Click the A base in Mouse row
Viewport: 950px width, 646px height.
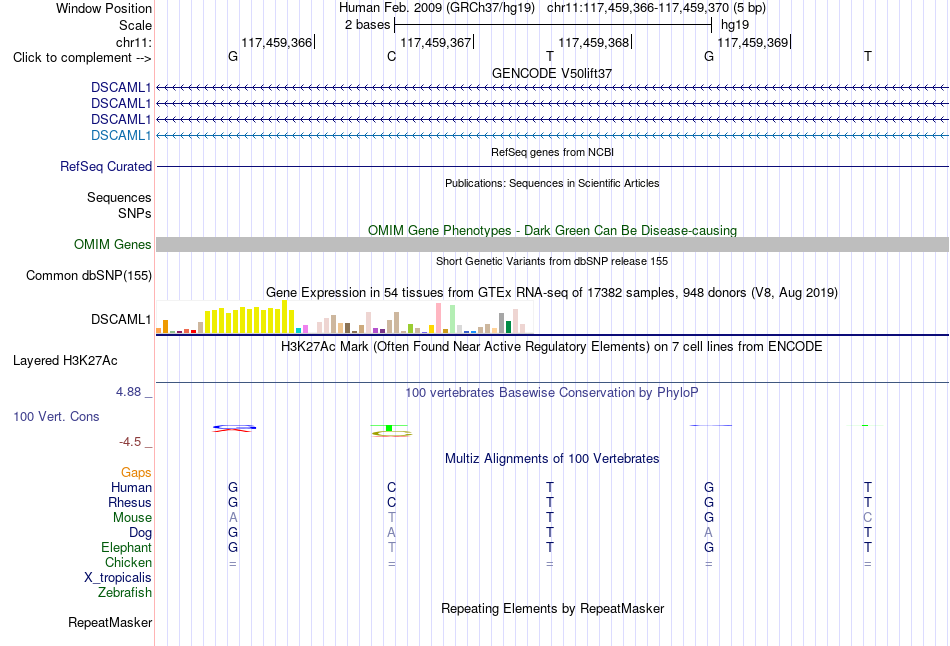pos(233,518)
